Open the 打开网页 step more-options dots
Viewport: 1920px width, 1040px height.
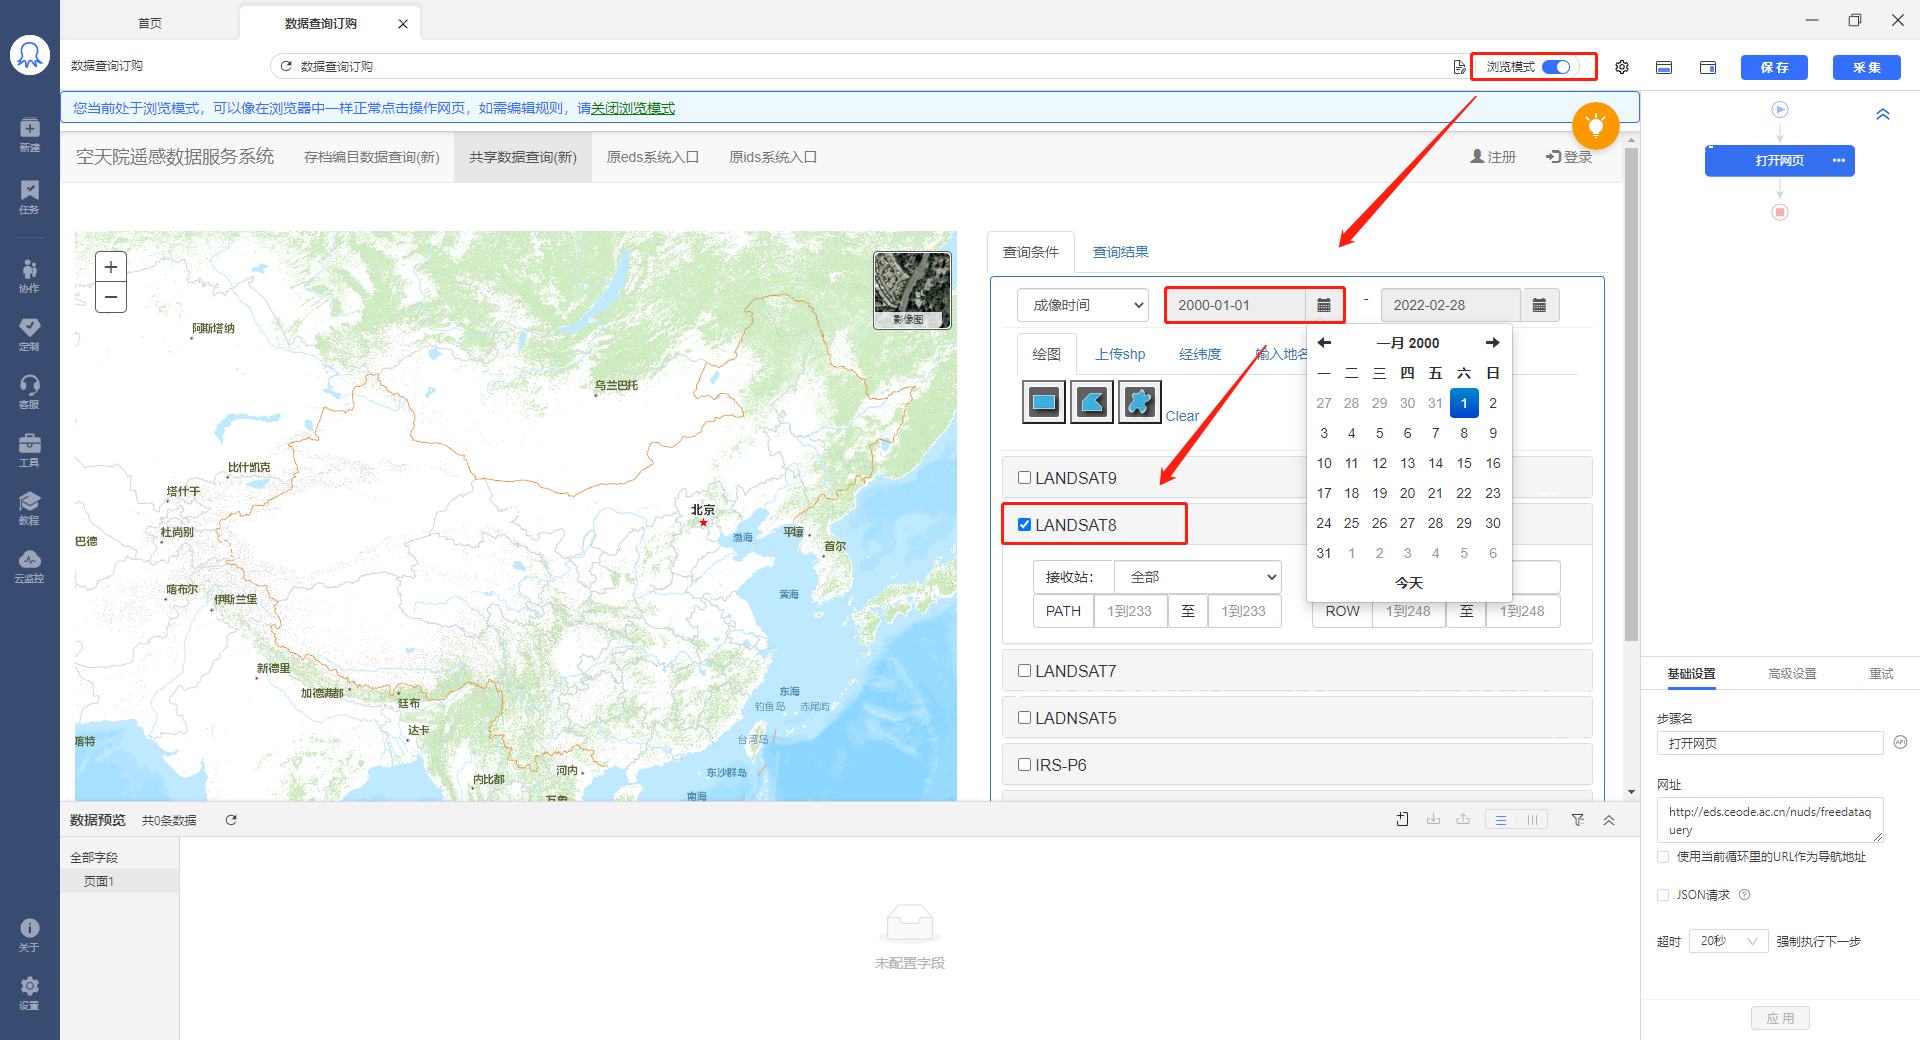click(x=1838, y=161)
